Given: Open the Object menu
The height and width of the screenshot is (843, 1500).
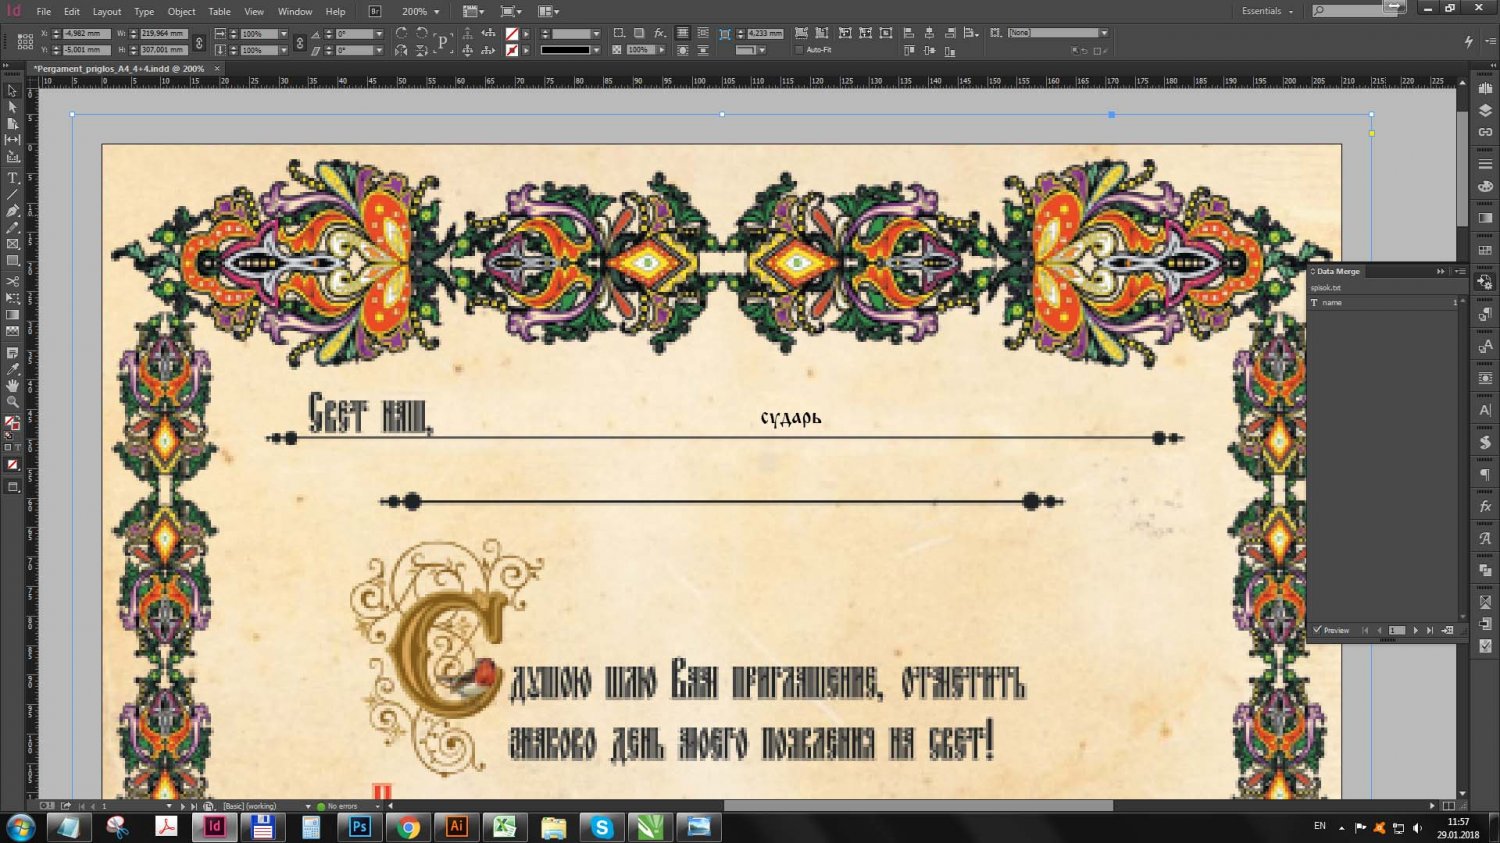Looking at the screenshot, I should [182, 12].
